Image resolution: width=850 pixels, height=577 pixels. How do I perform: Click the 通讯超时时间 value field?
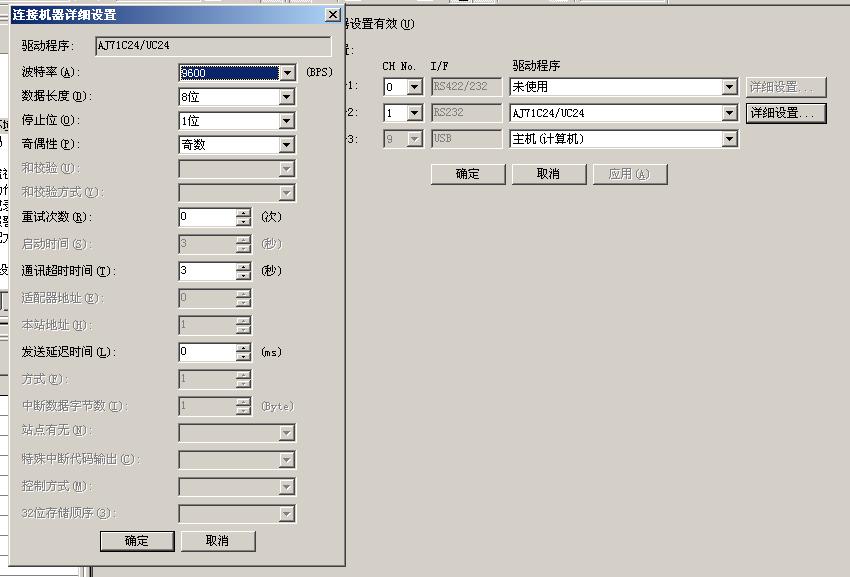tap(206, 271)
